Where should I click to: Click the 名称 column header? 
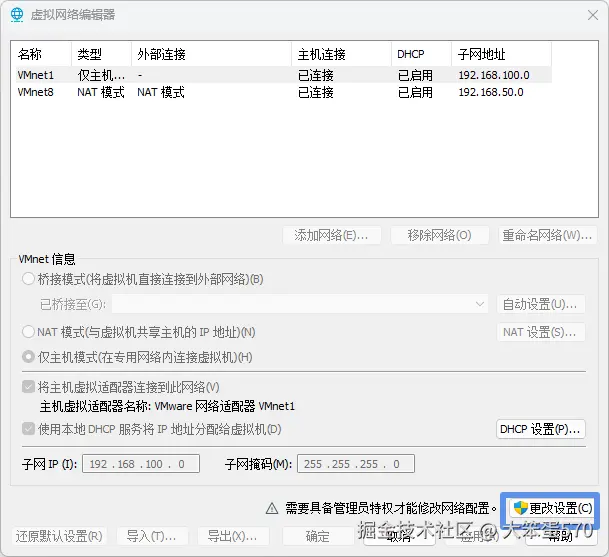pos(43,54)
